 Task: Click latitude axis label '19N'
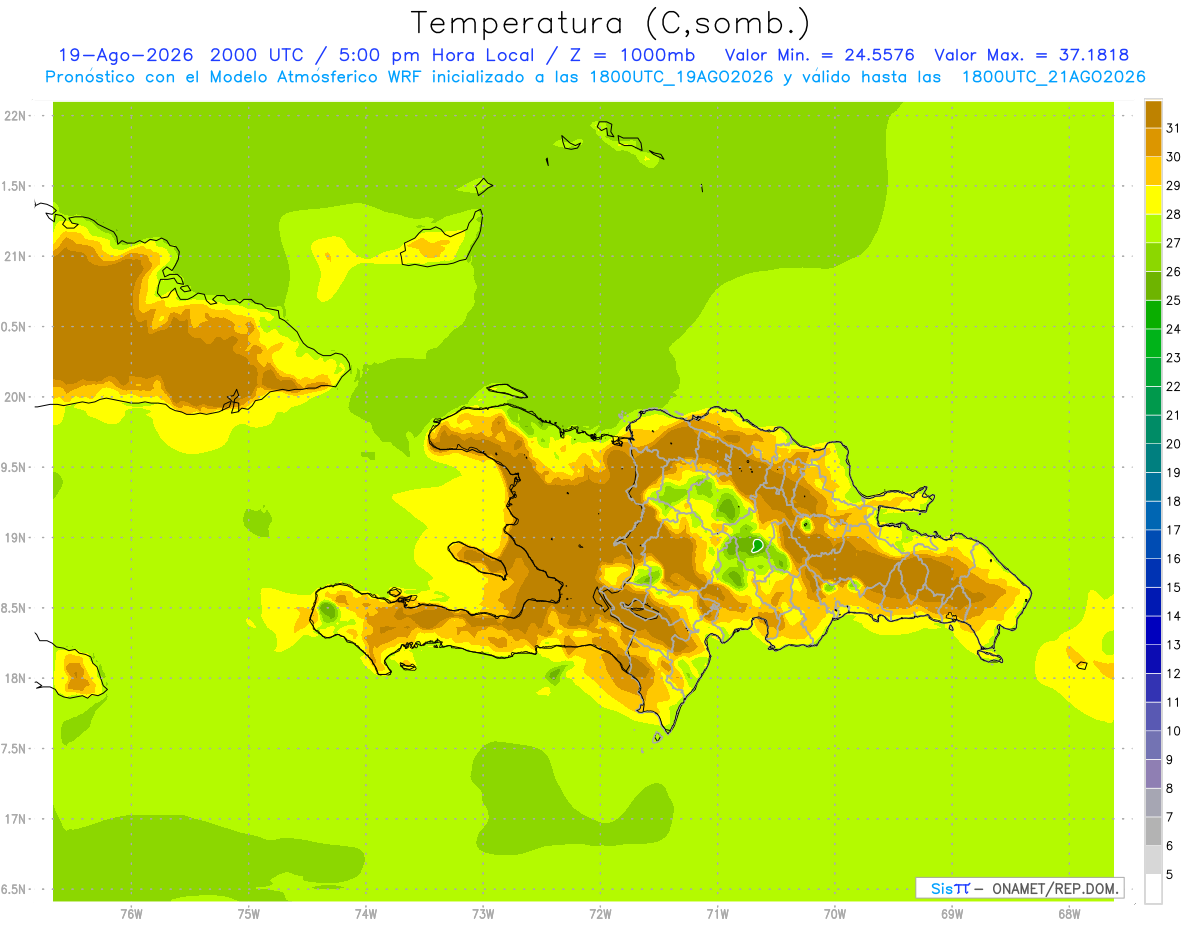[x=16, y=538]
